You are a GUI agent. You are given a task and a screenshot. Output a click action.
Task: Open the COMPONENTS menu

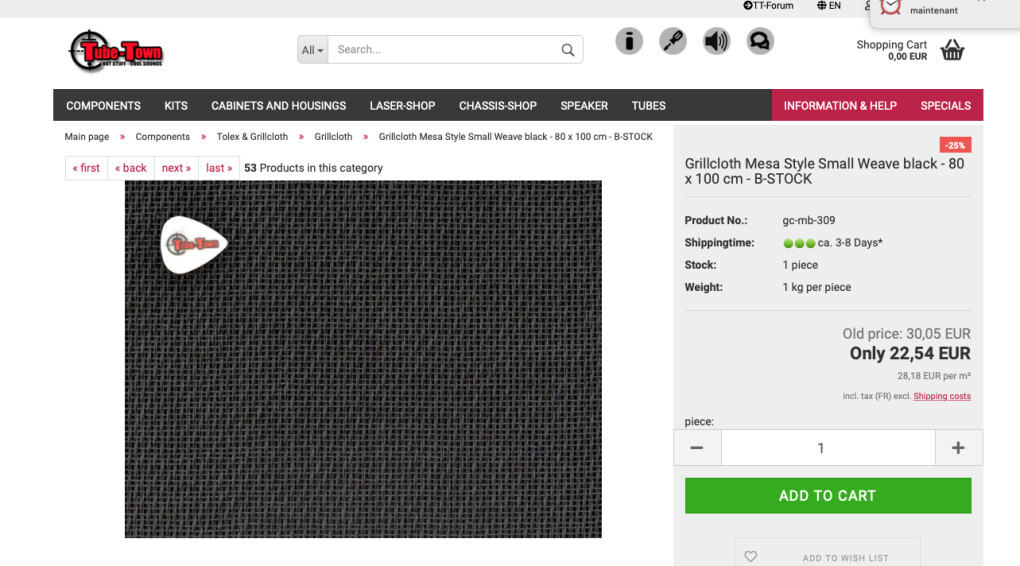[103, 105]
